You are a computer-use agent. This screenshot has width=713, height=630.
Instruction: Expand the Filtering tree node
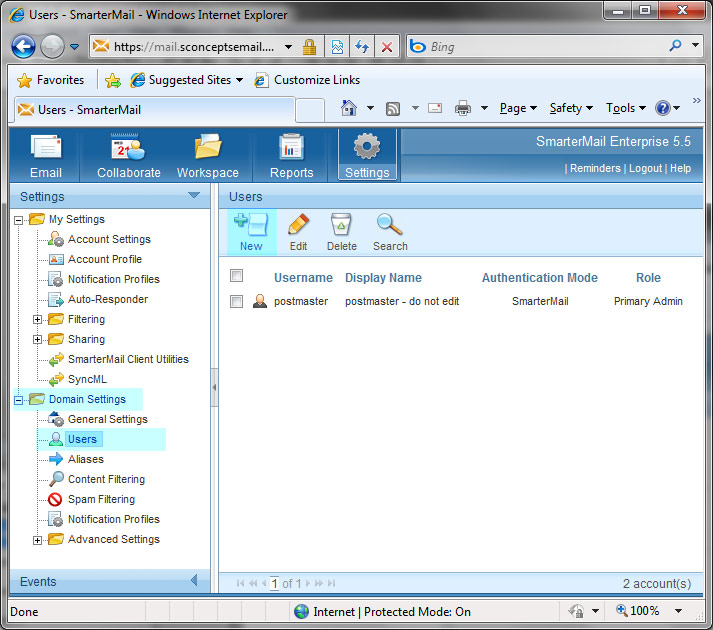pyautogui.click(x=38, y=319)
